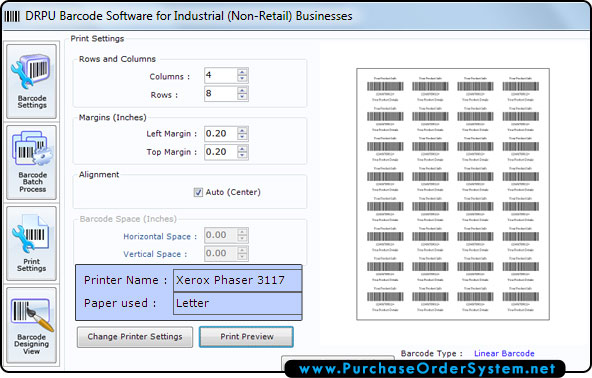Open the Barcode Batch Process panel
This screenshot has height=378, width=592.
pyautogui.click(x=31, y=162)
